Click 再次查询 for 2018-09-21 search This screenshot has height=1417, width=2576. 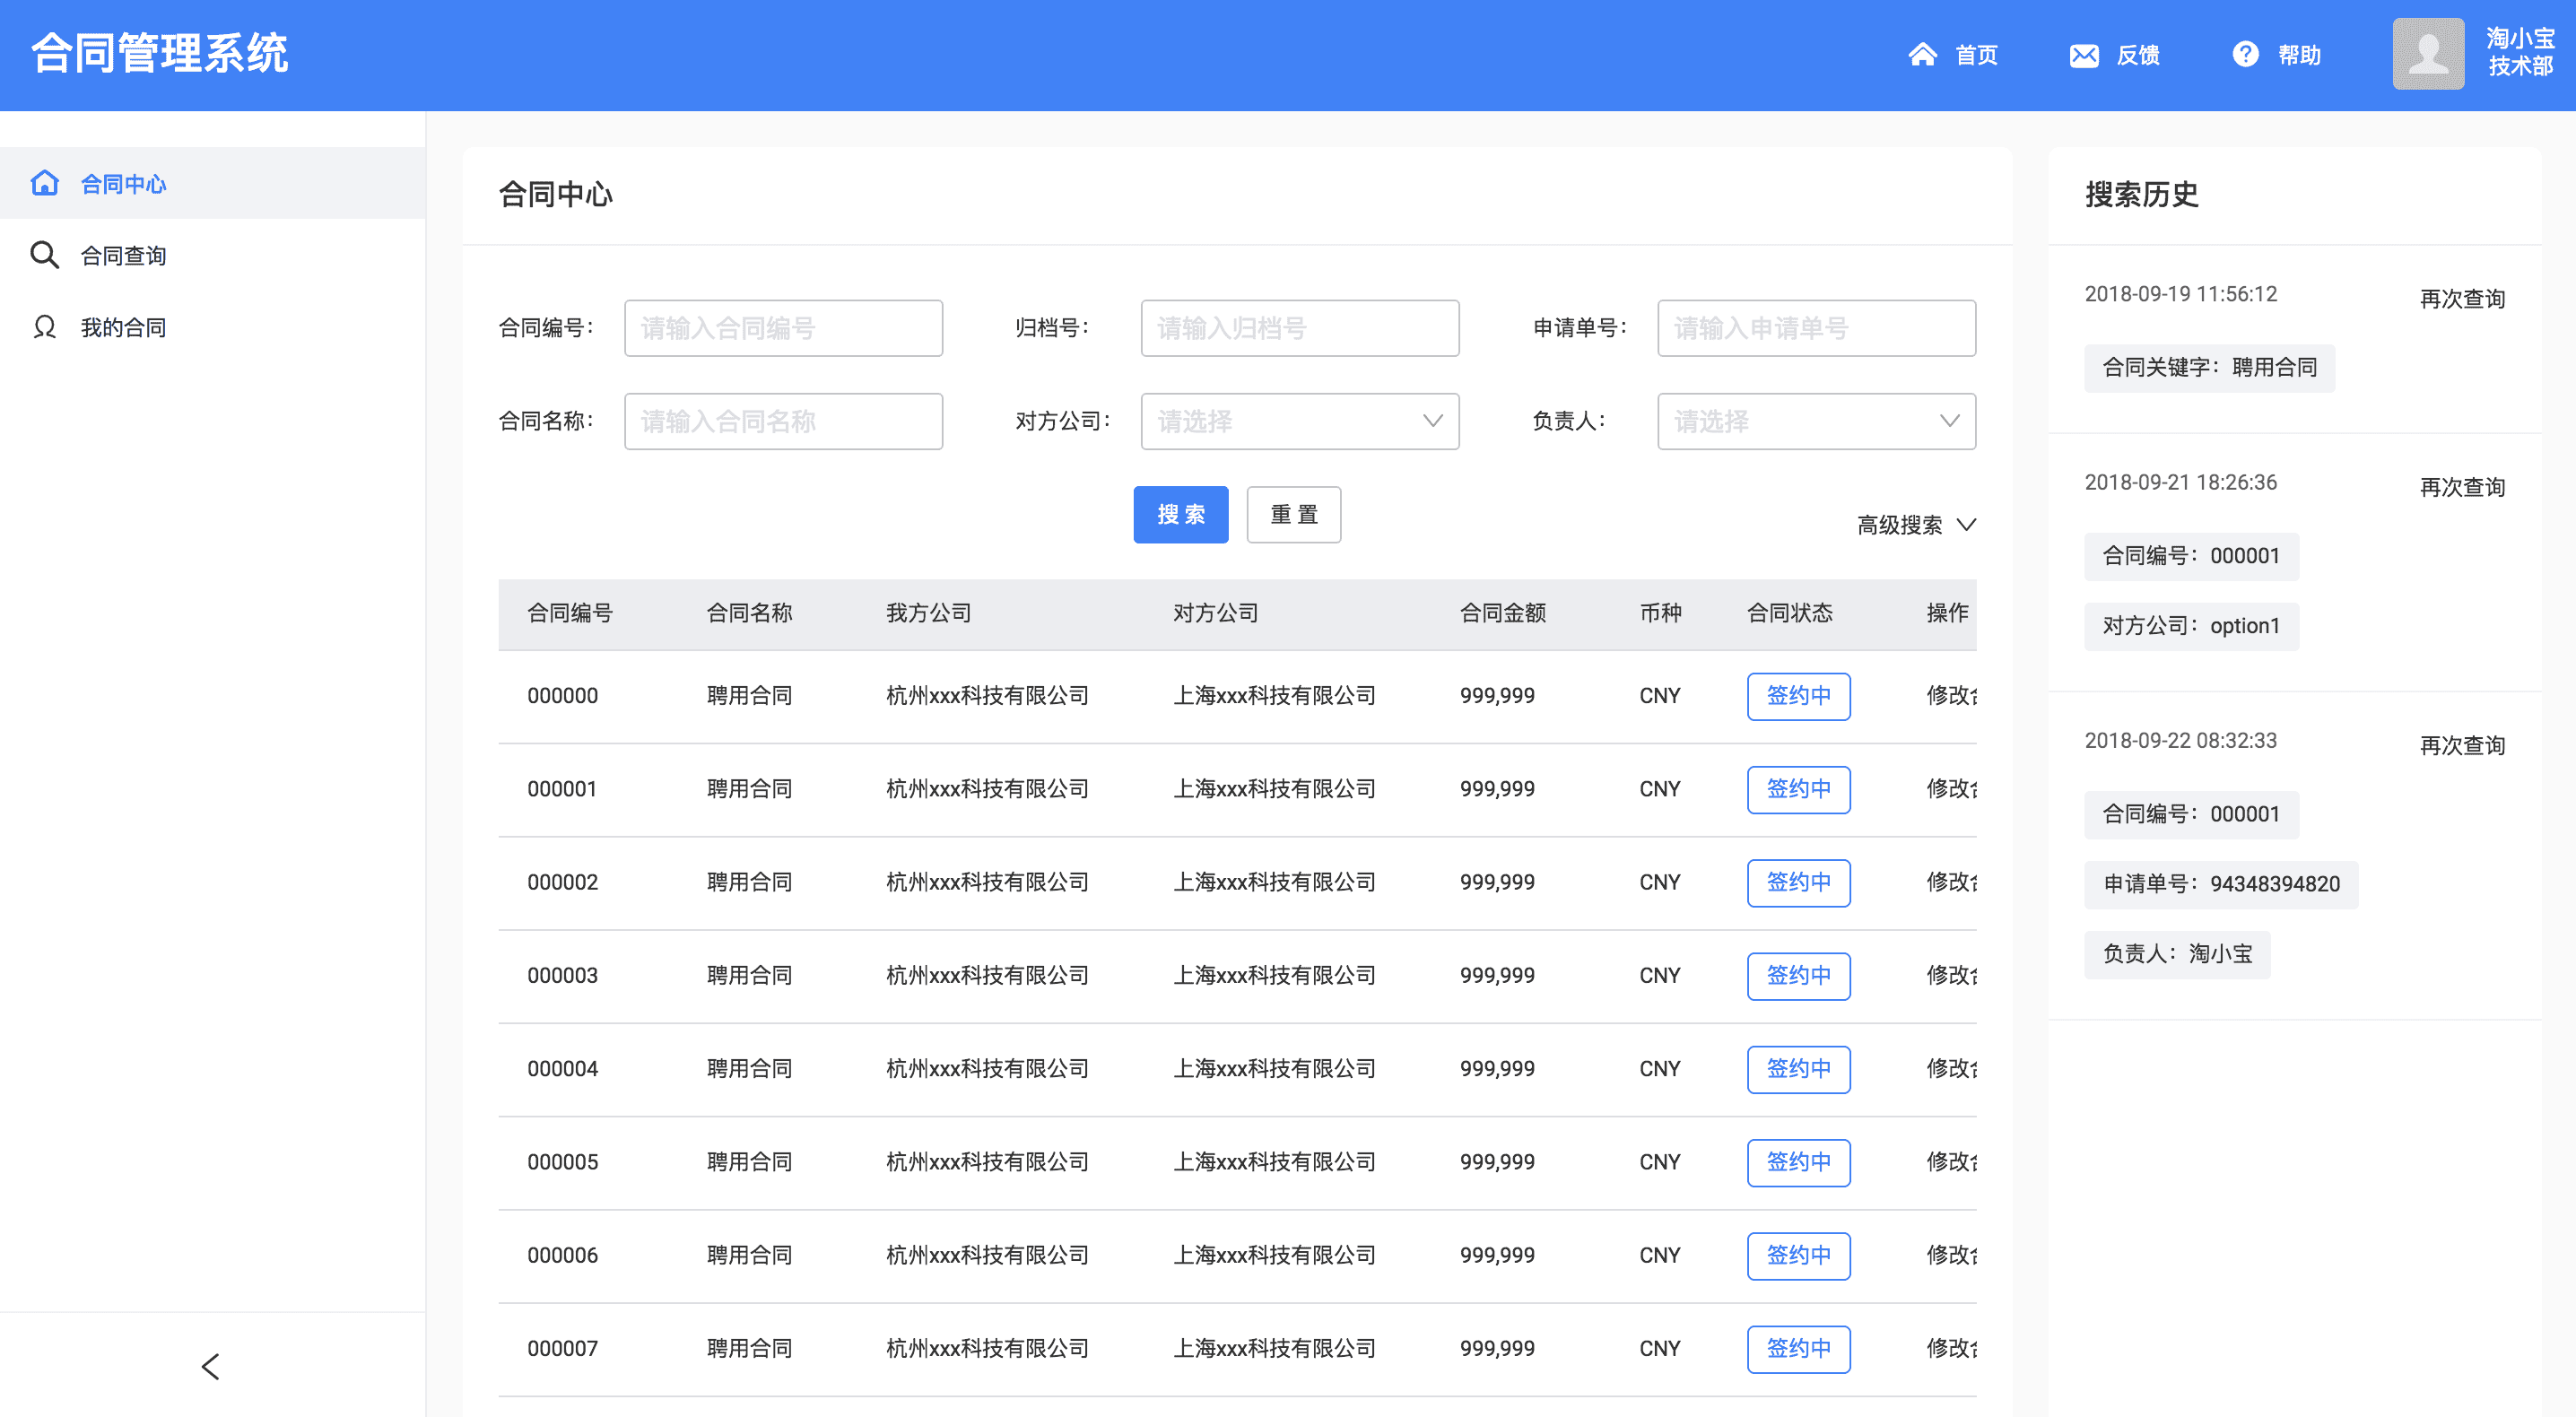(x=2462, y=487)
